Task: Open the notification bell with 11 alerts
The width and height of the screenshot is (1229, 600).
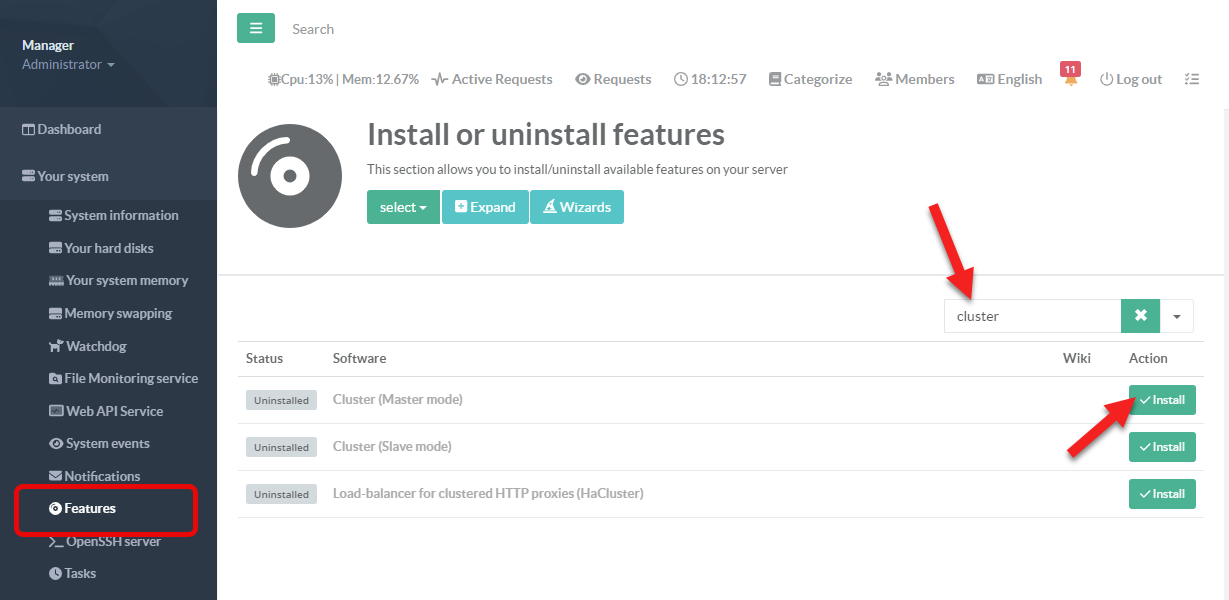Action: 1071,78
